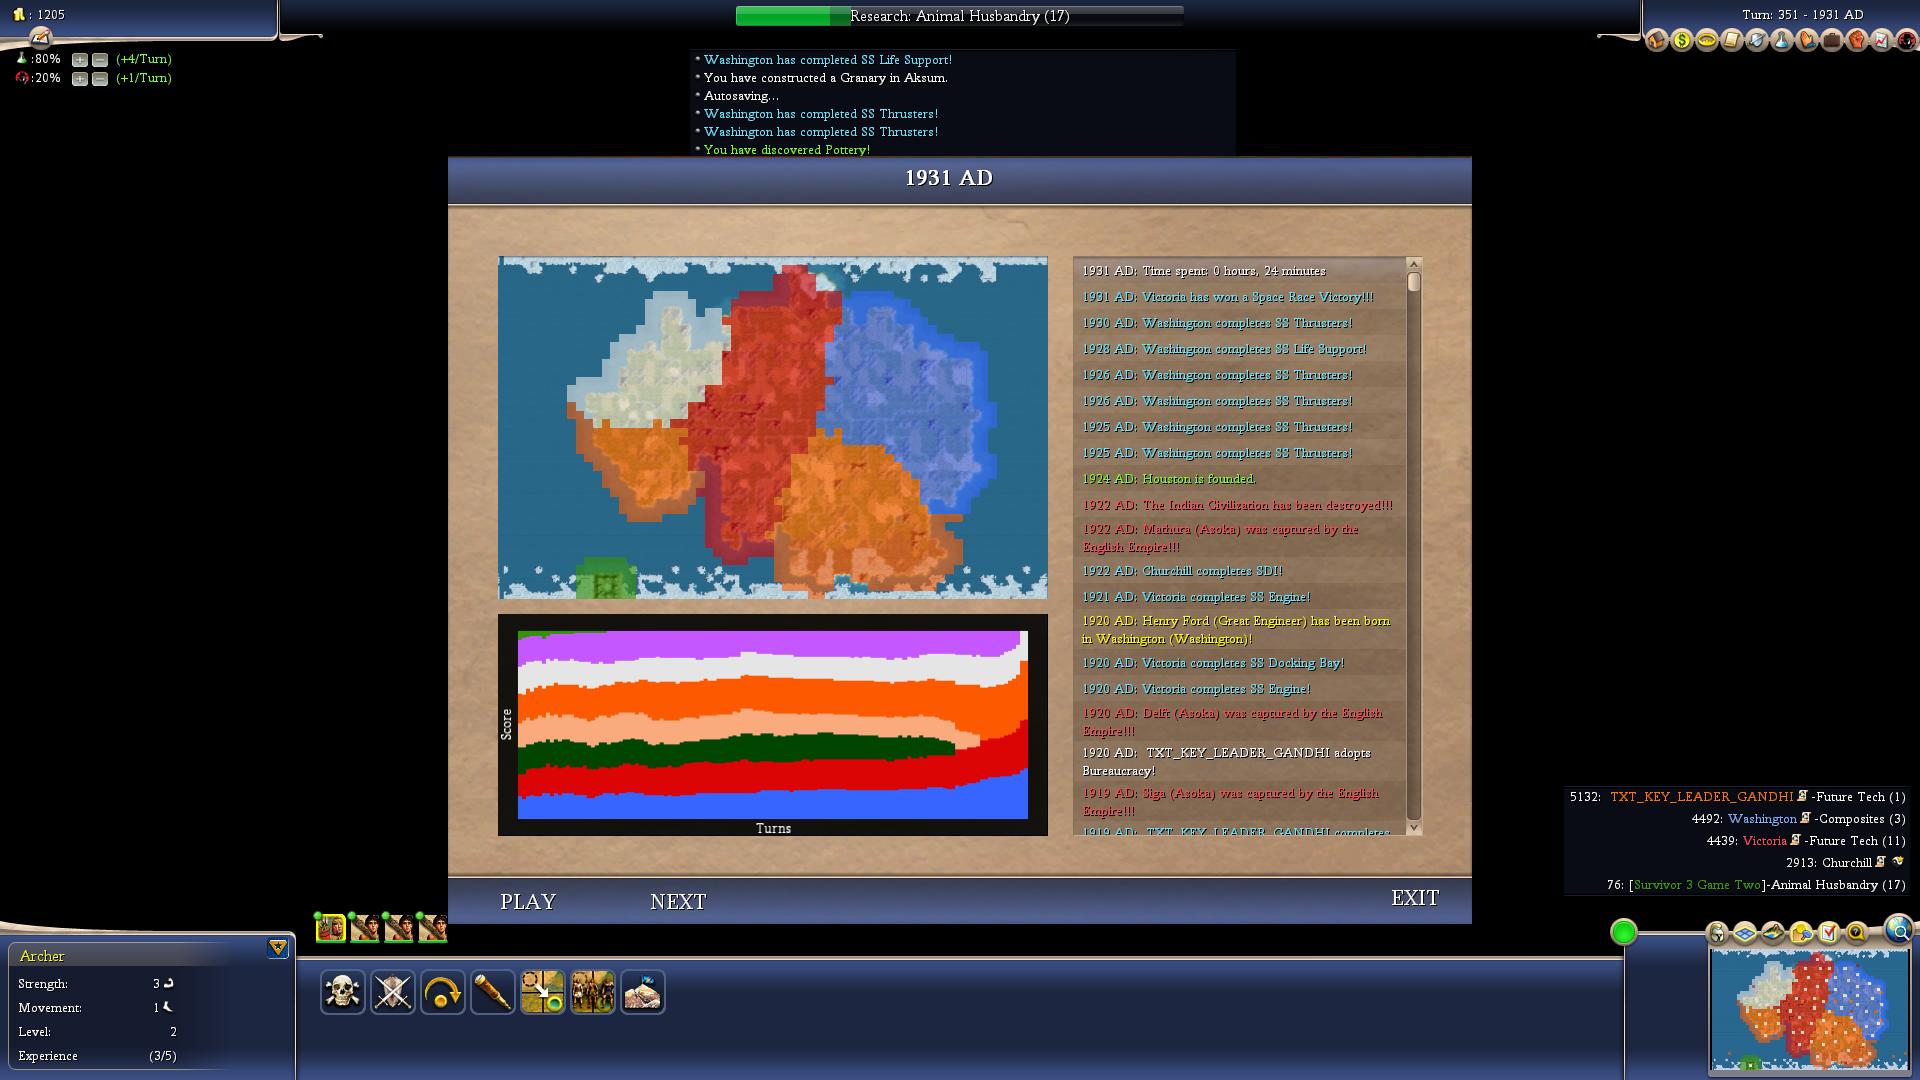Select the Explore spyglass action
This screenshot has width=1920, height=1080.
click(492, 992)
